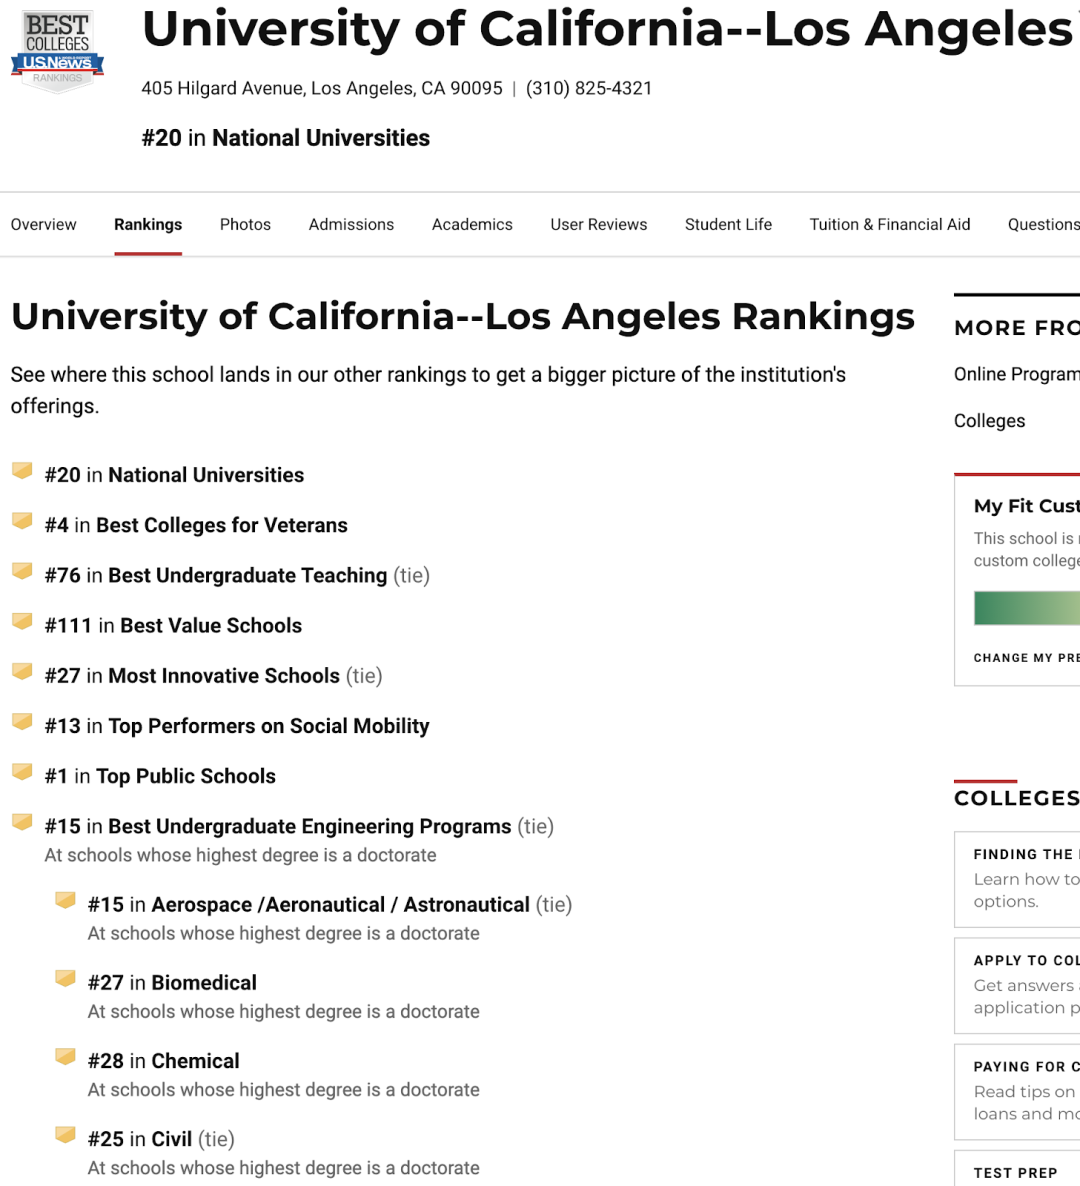The width and height of the screenshot is (1080, 1186).
Task: Click the flag icon beside National Universities
Action: pos(22,471)
